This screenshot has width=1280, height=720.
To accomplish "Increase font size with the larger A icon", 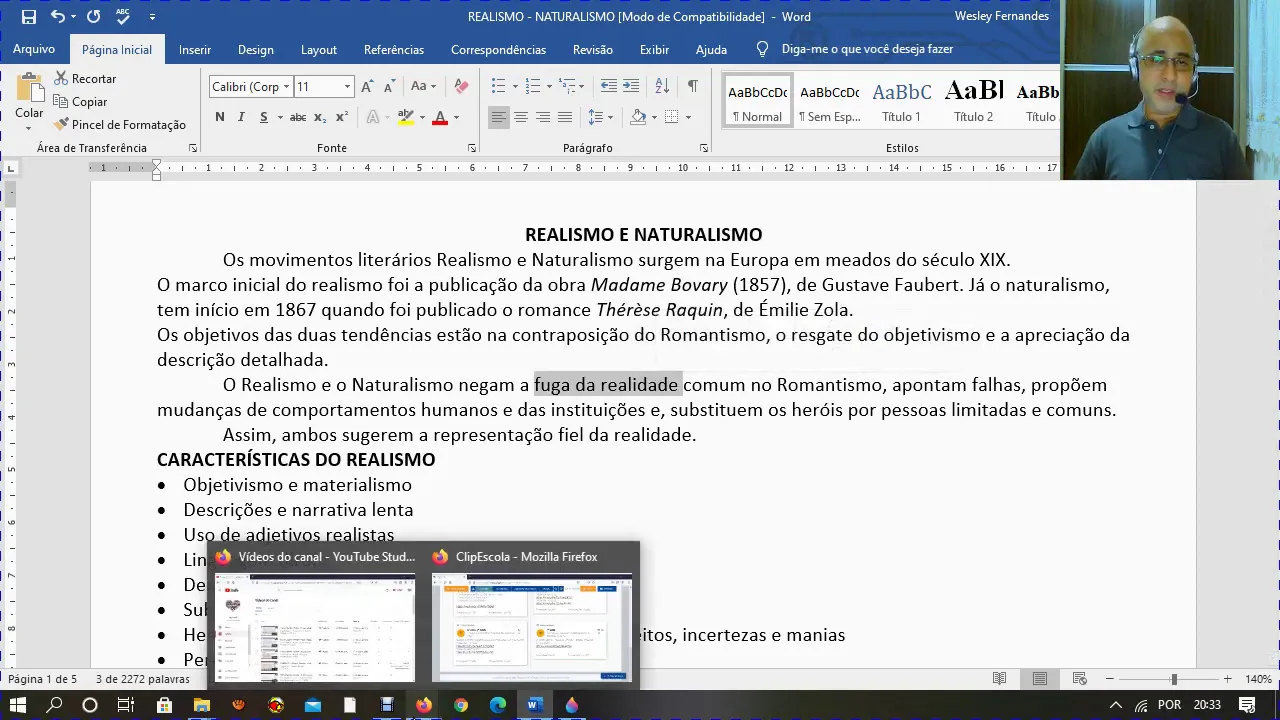I will [368, 87].
